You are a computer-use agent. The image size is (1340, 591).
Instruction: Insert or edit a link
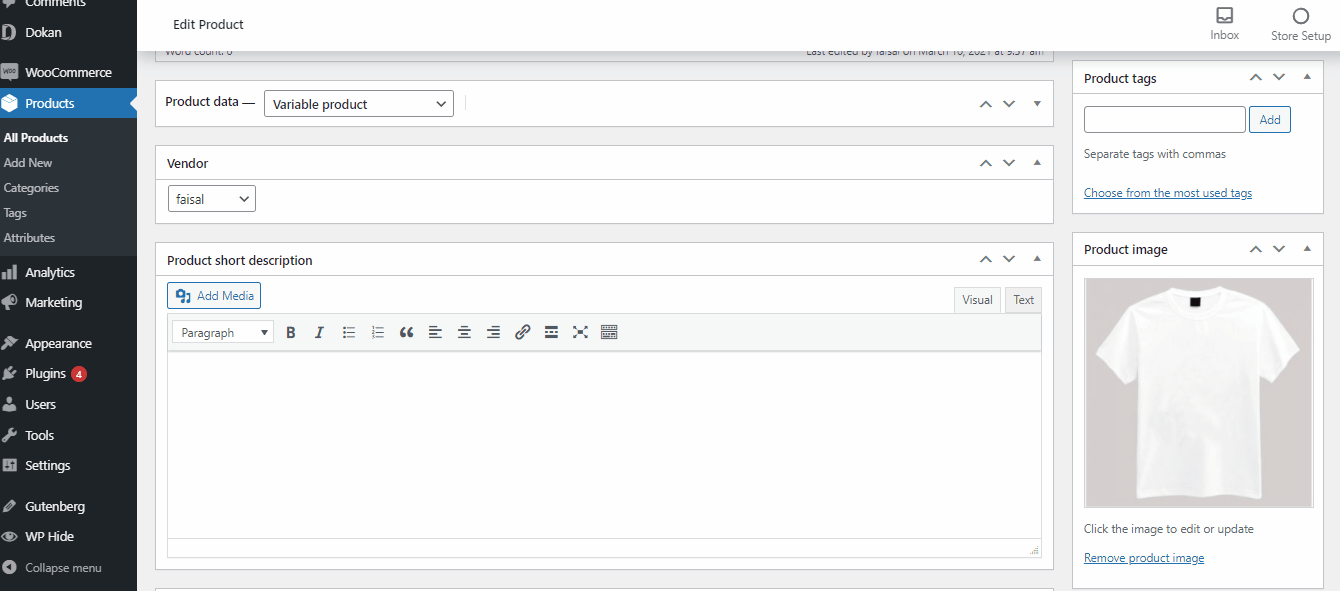[522, 332]
